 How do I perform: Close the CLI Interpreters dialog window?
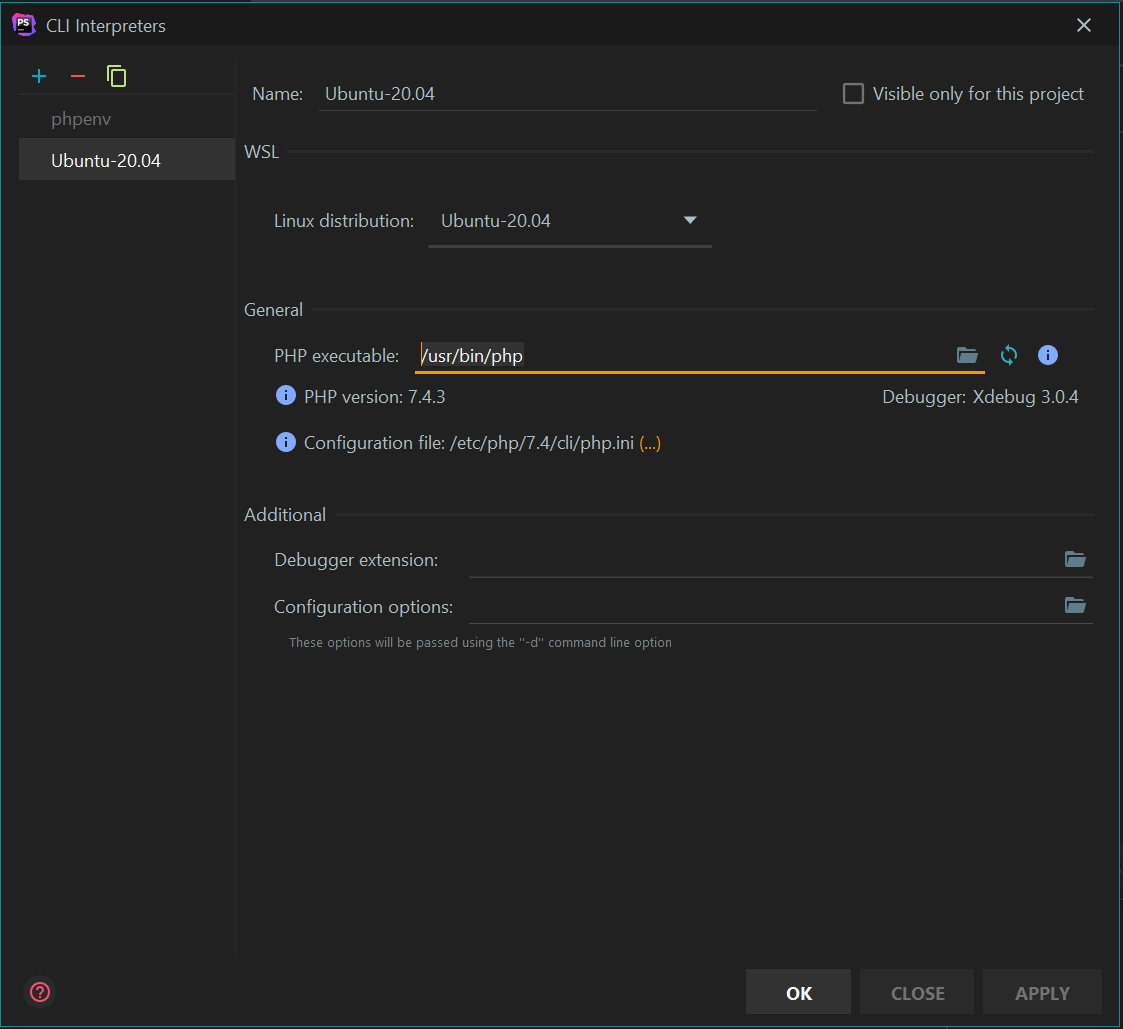tap(1084, 25)
